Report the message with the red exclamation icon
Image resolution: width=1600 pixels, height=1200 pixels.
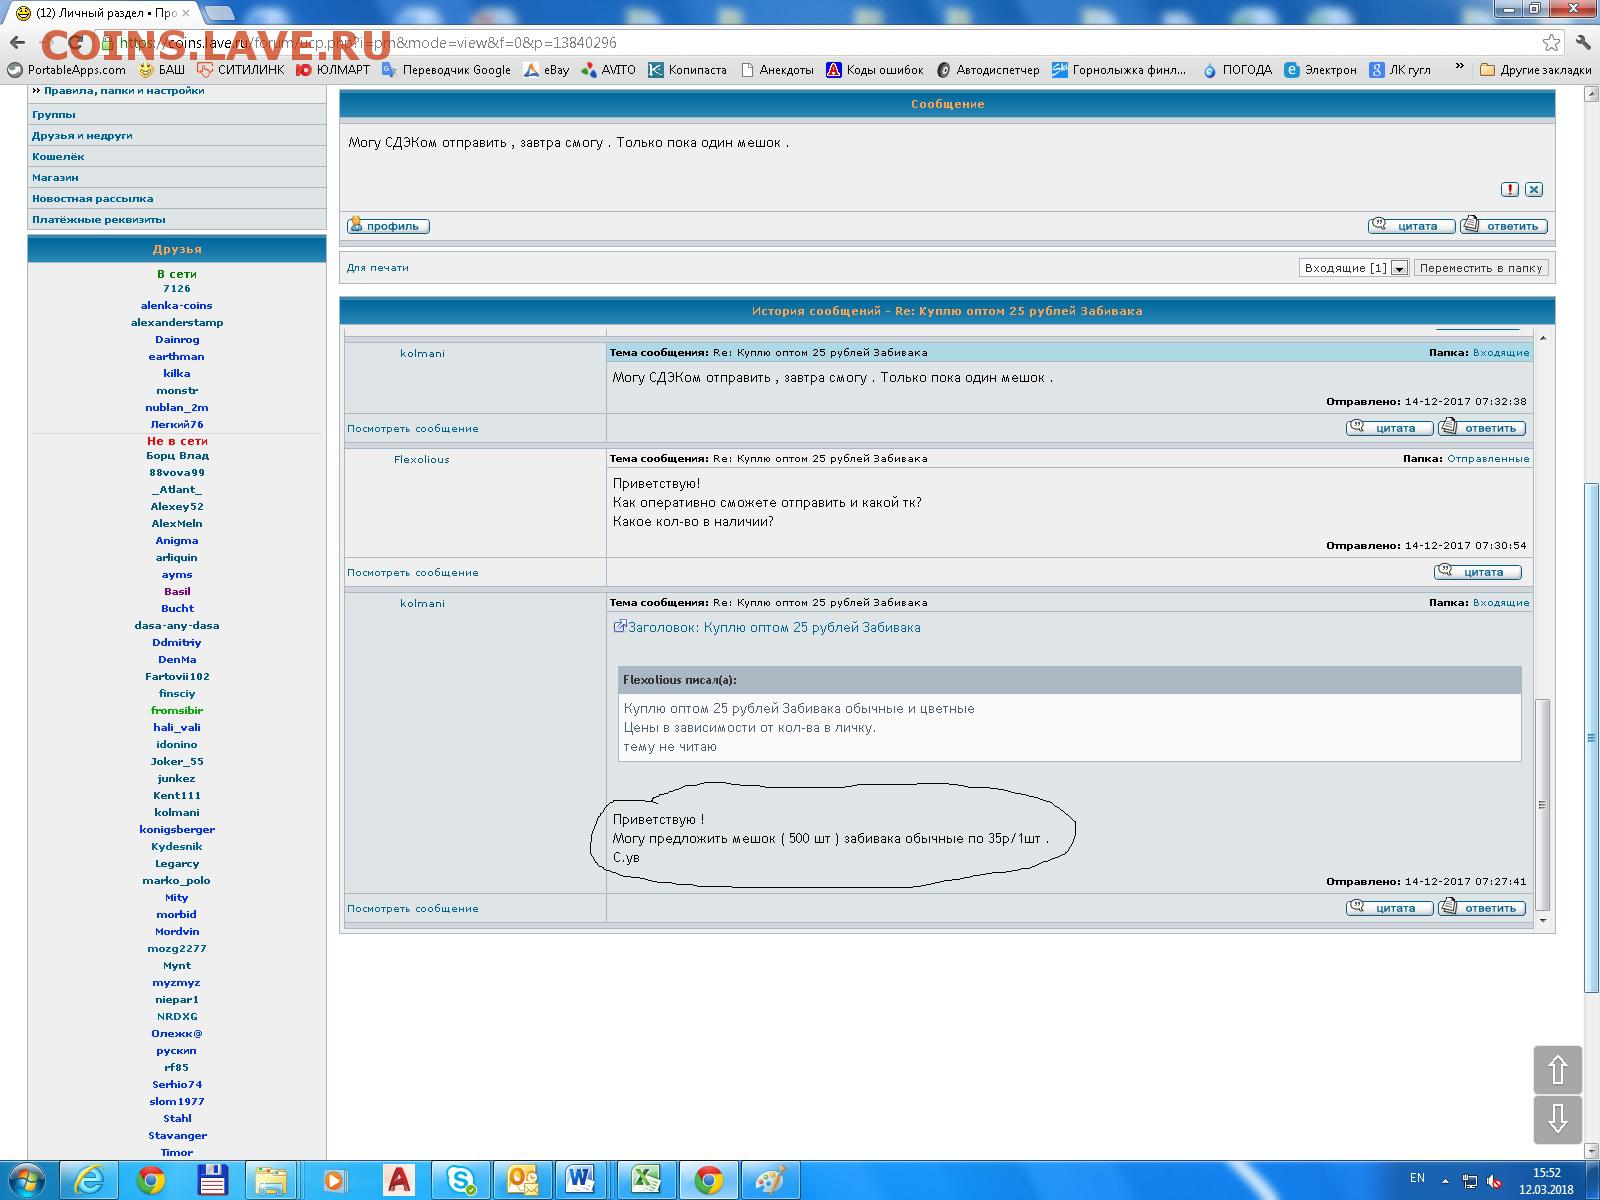[1510, 190]
